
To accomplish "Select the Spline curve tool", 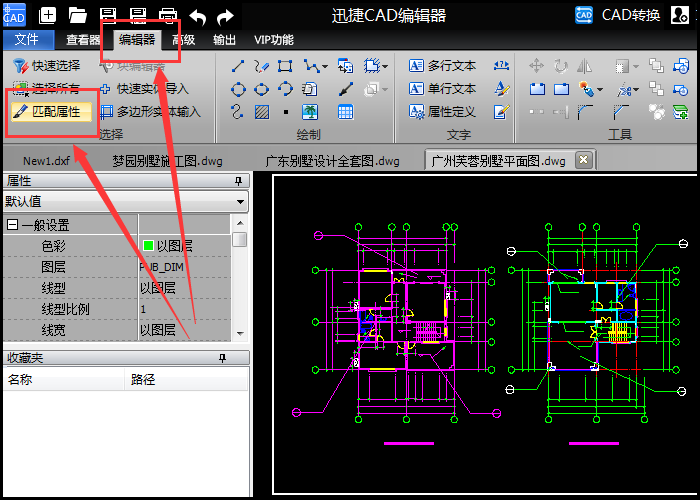I will pos(238,112).
